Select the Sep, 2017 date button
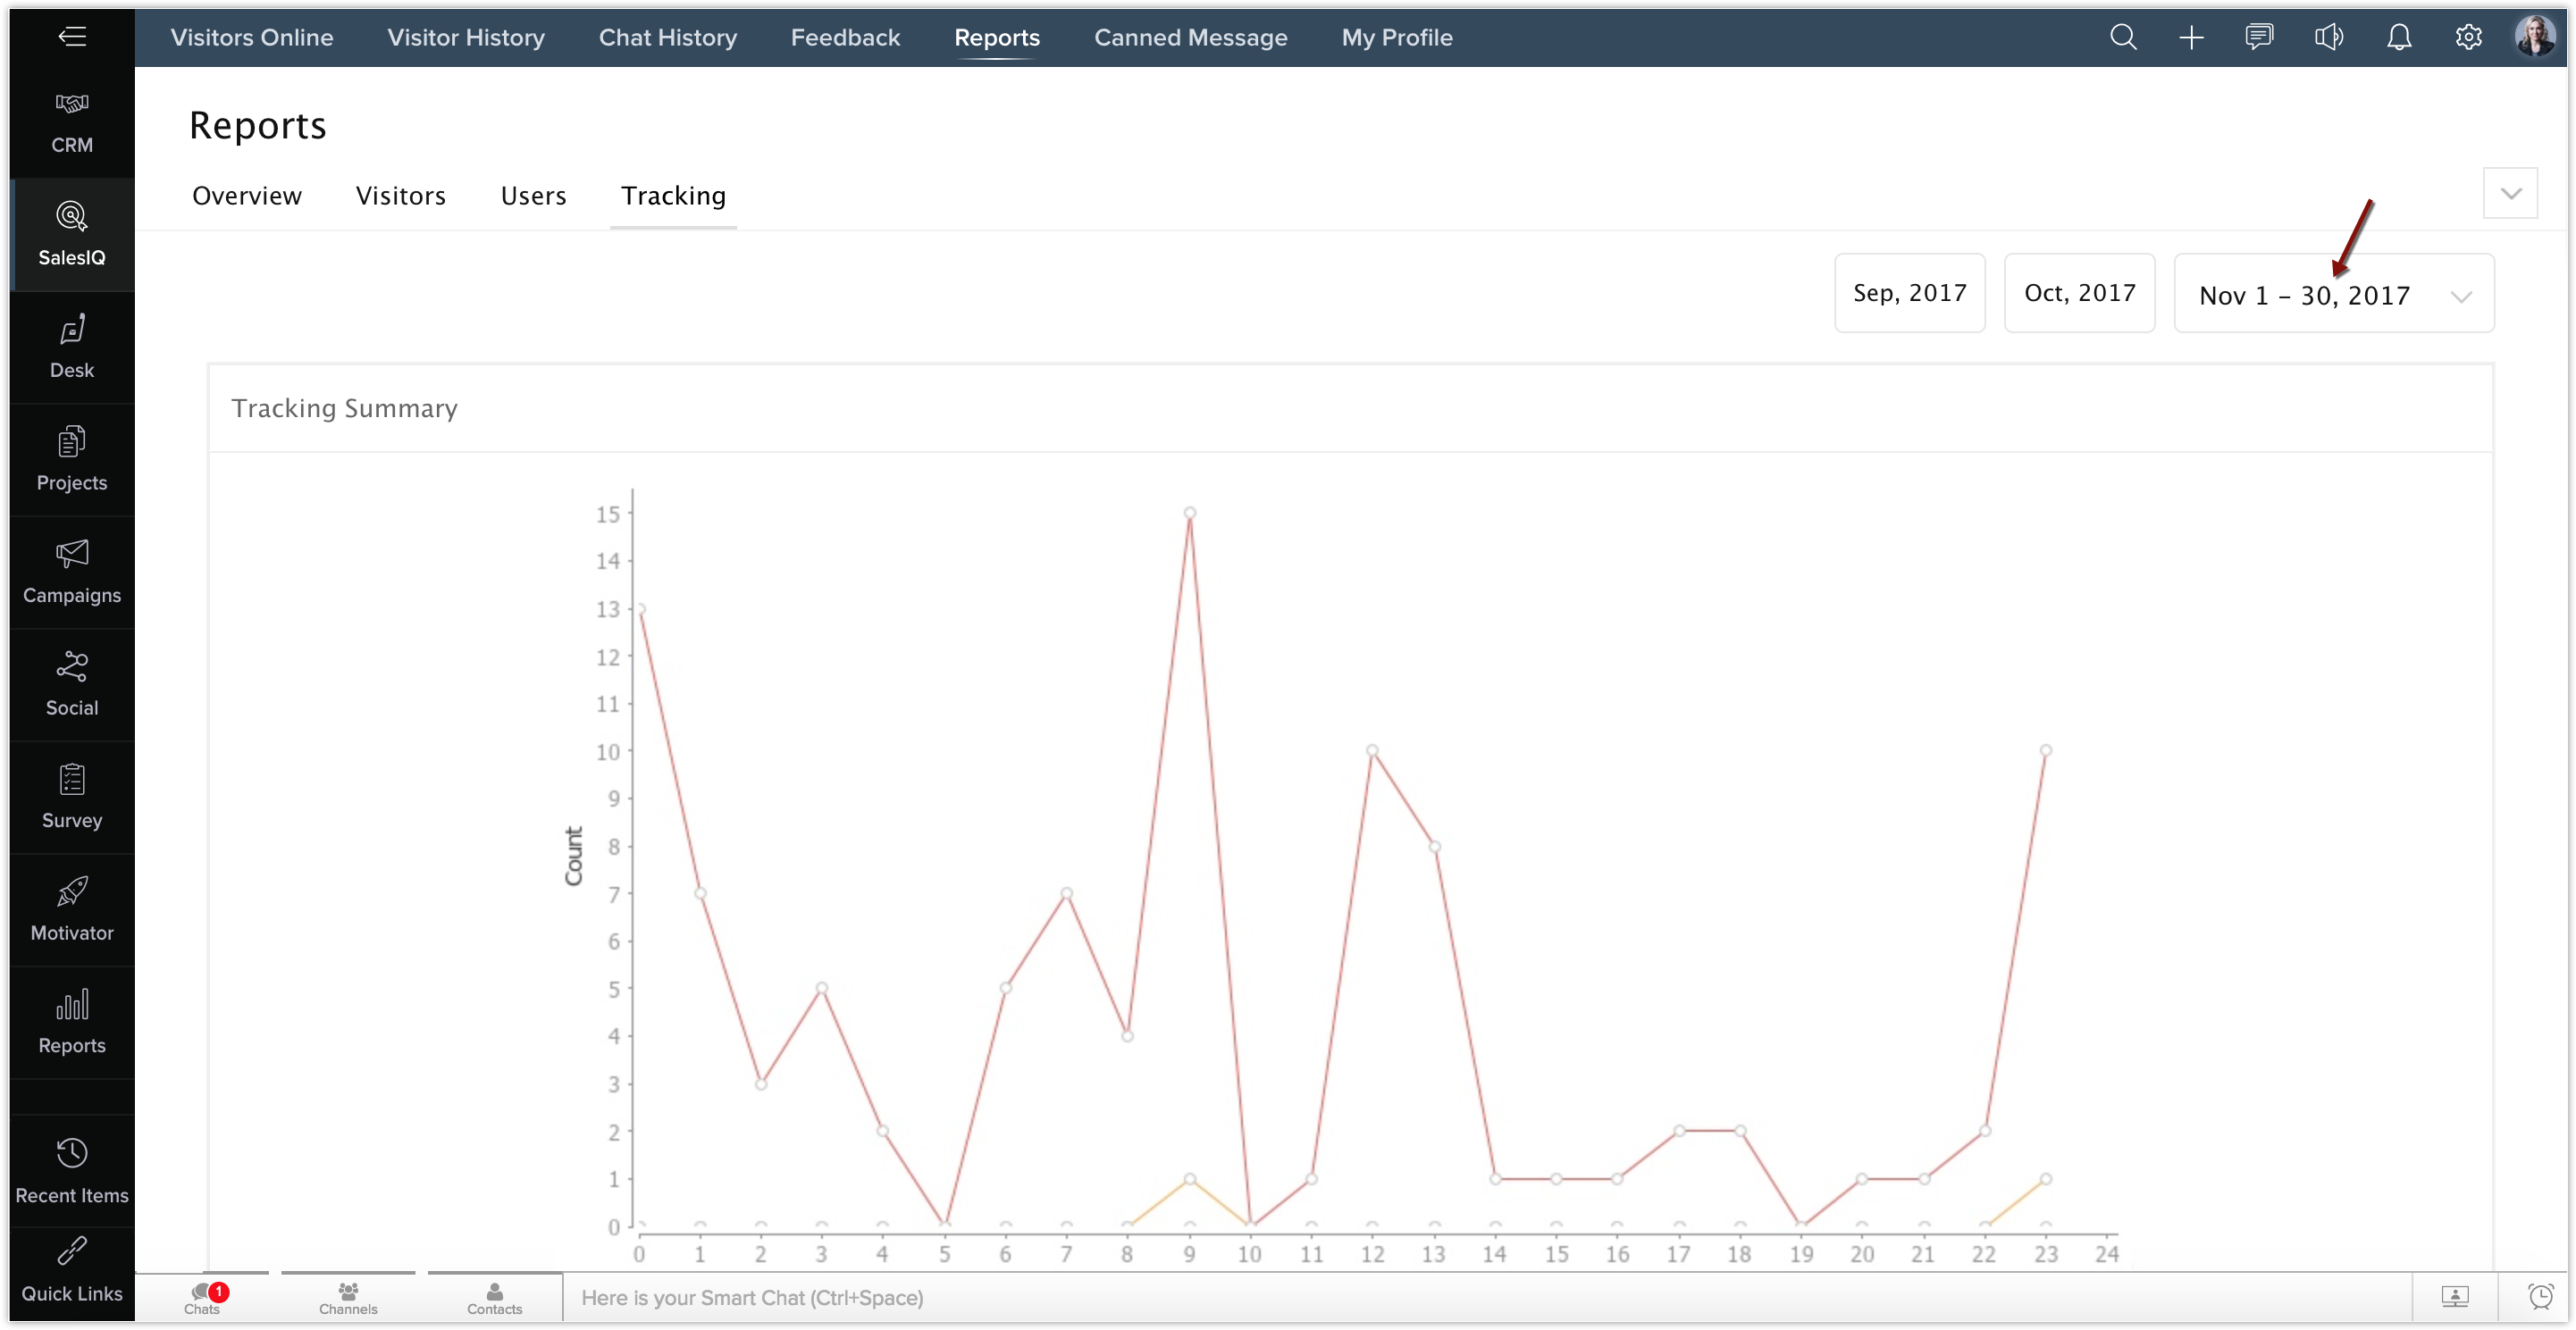 coord(1909,293)
